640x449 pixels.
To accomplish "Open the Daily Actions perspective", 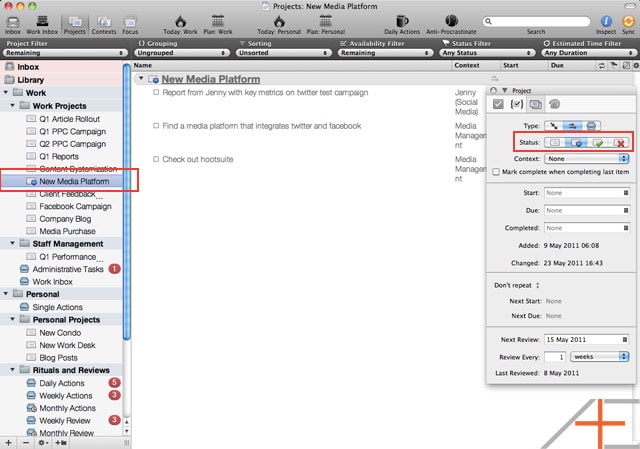I will [402, 25].
